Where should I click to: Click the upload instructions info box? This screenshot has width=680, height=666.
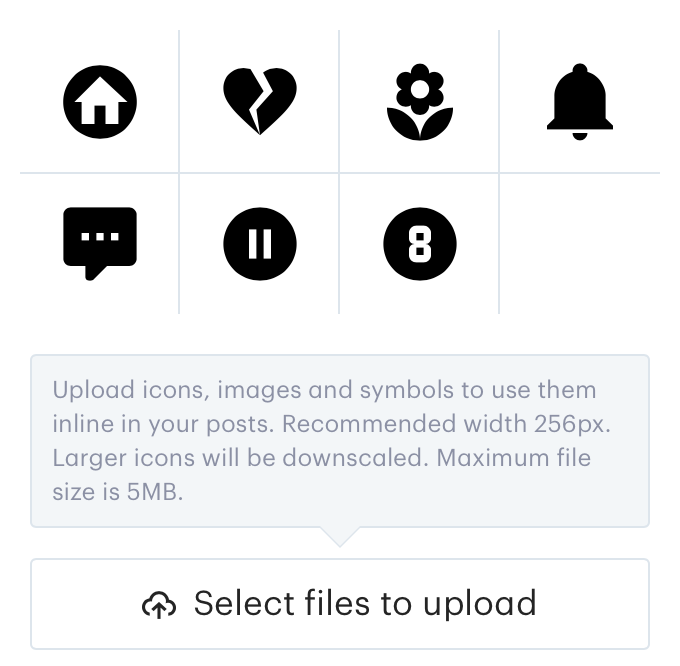[340, 441]
